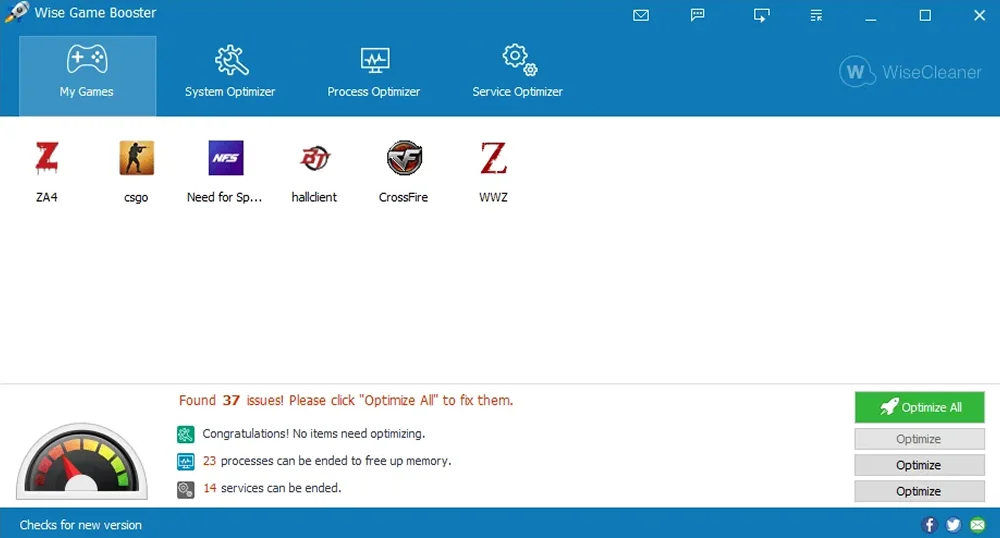This screenshot has height=538, width=1000.
Task: Click the mail envelope icon in title bar
Action: (x=641, y=15)
